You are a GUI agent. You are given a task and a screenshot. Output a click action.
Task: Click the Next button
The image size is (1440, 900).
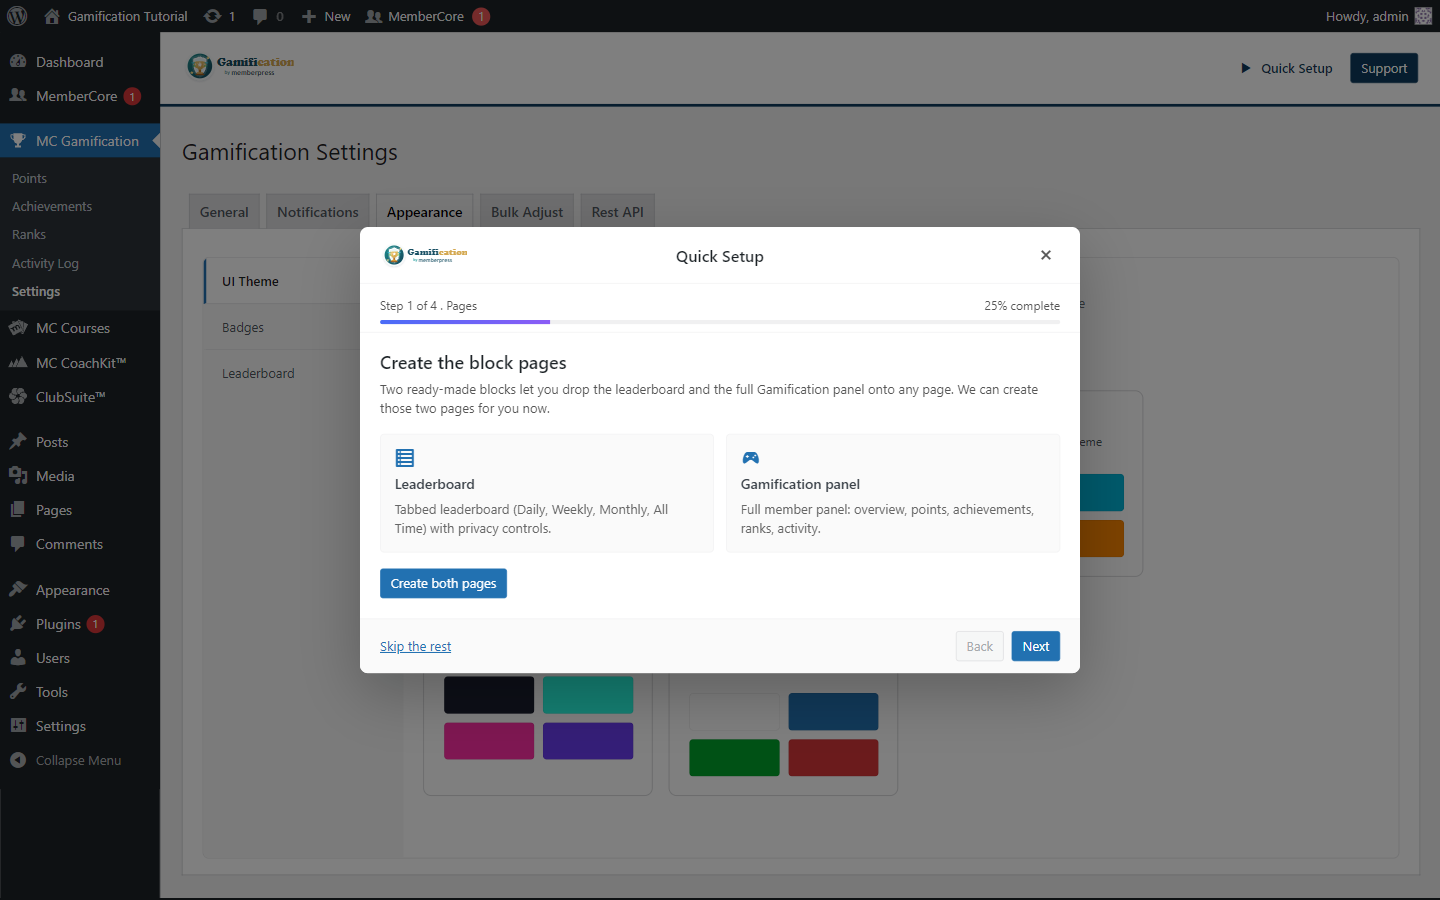coord(1036,646)
